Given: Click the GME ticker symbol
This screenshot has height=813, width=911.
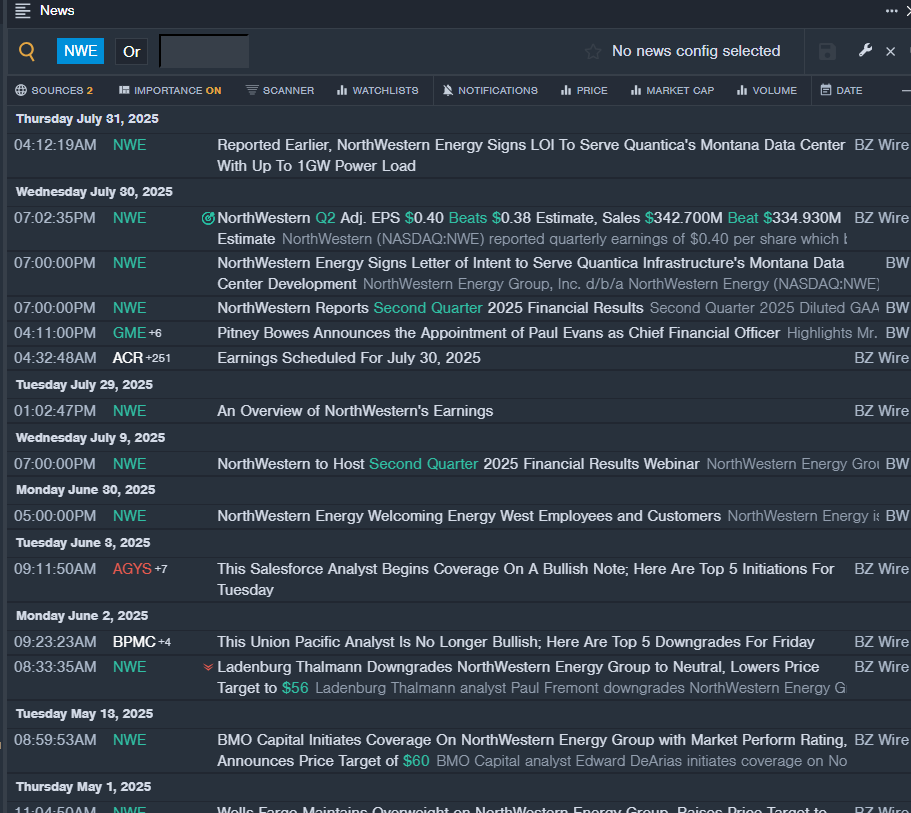Looking at the screenshot, I should (x=129, y=333).
